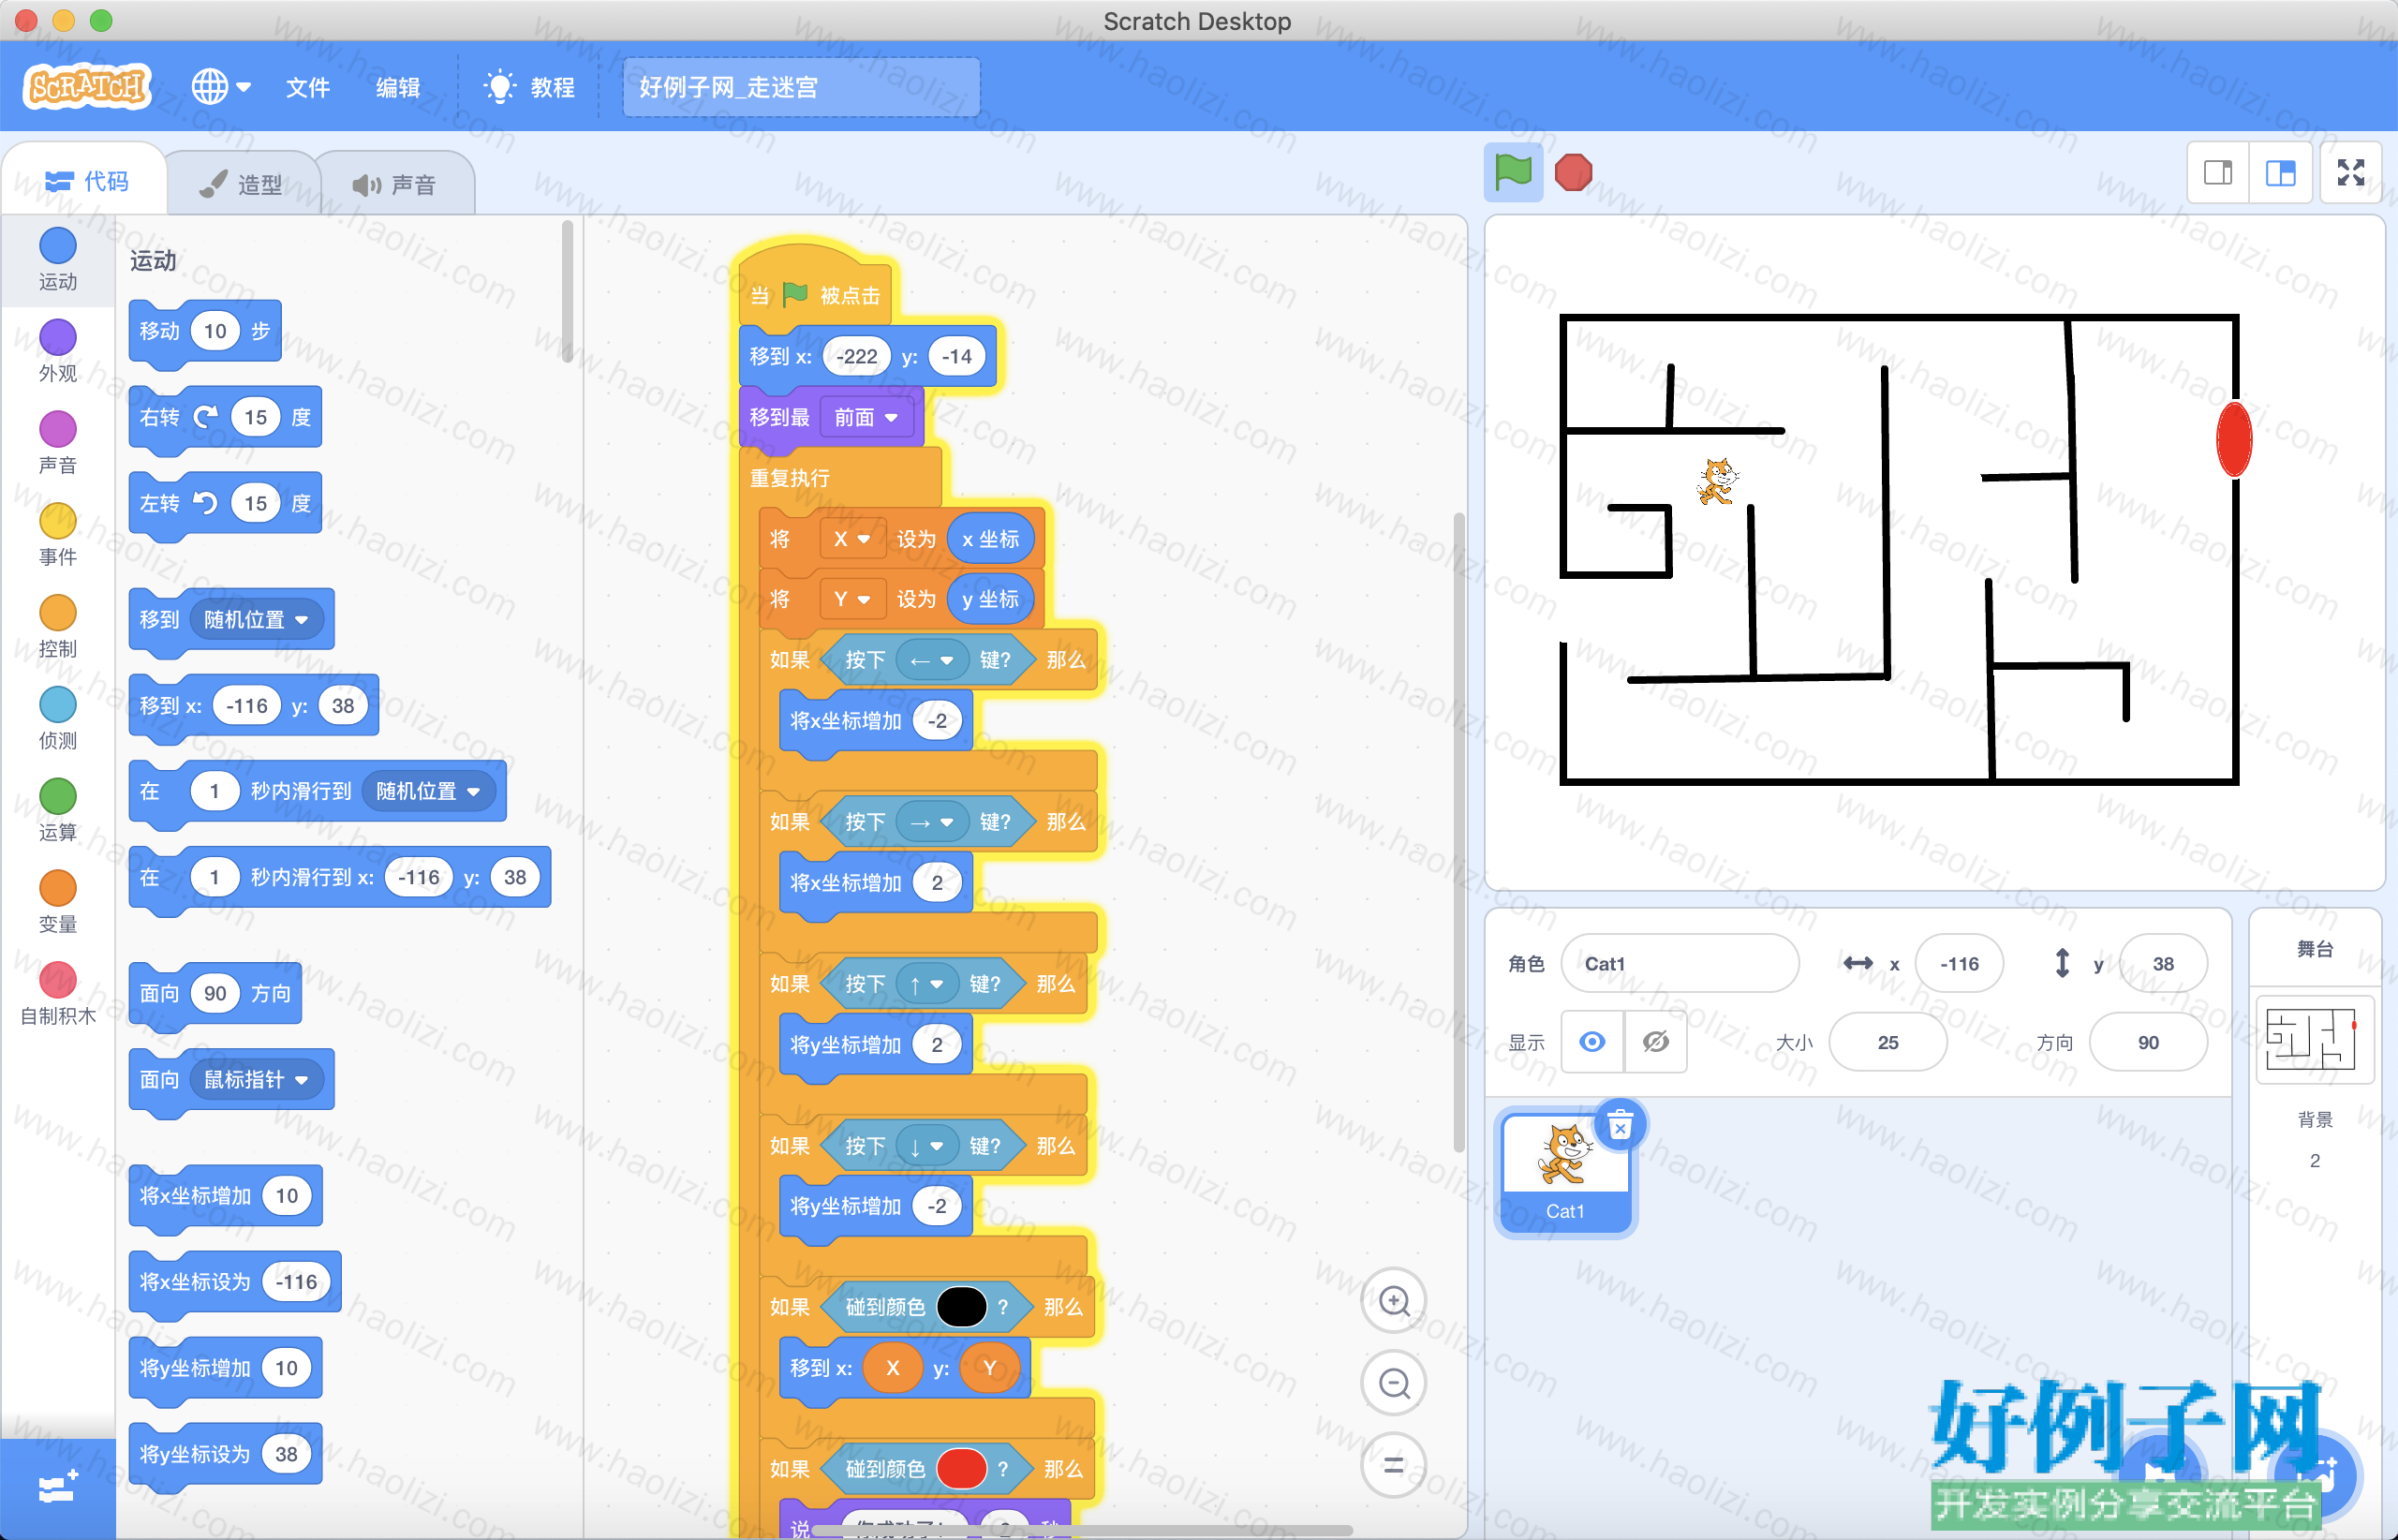Open left arrow key dropdown
The height and width of the screenshot is (1540, 2398).
click(x=932, y=660)
